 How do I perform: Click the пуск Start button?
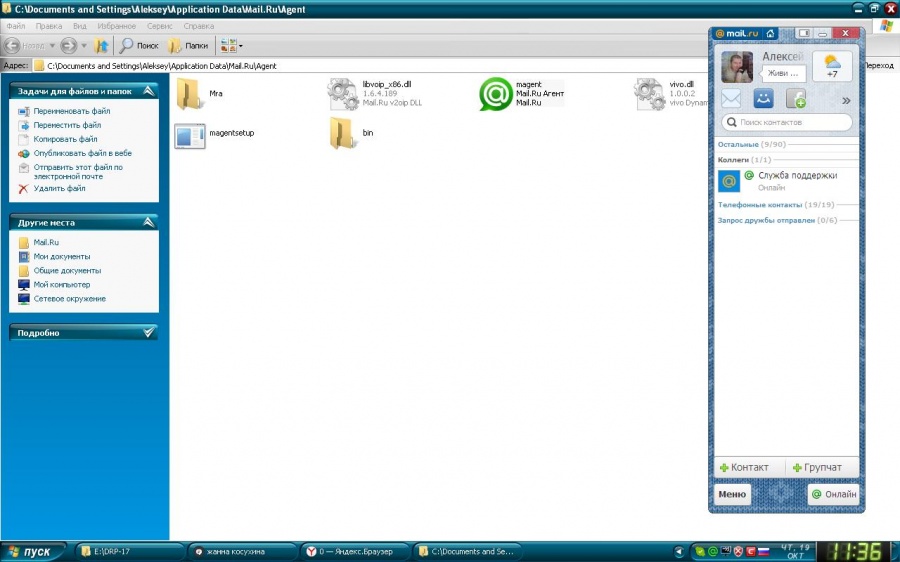click(33, 552)
